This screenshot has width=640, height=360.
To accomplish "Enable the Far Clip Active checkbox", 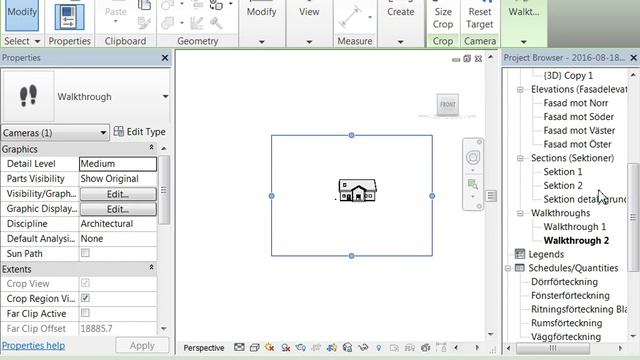I will (85, 313).
